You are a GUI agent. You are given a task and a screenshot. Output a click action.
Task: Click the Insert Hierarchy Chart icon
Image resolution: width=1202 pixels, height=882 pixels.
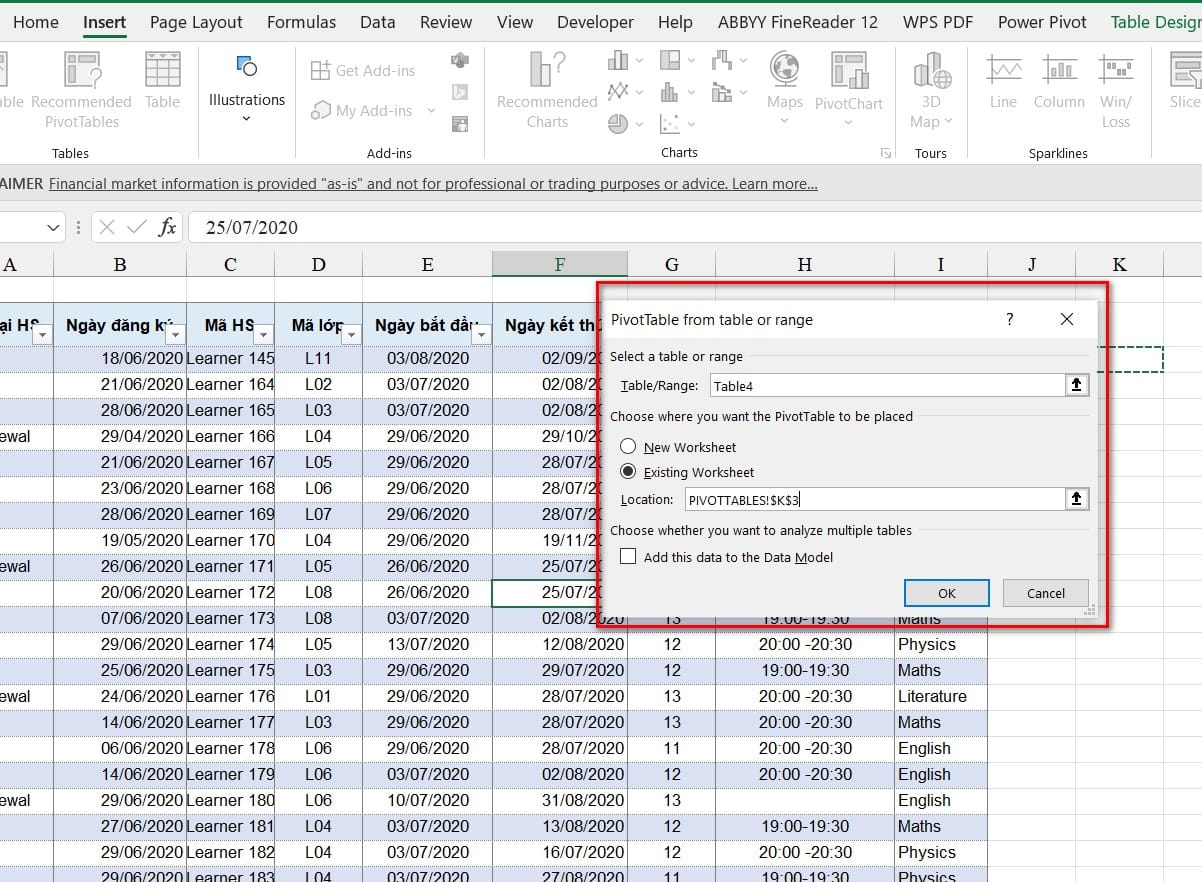pos(670,61)
